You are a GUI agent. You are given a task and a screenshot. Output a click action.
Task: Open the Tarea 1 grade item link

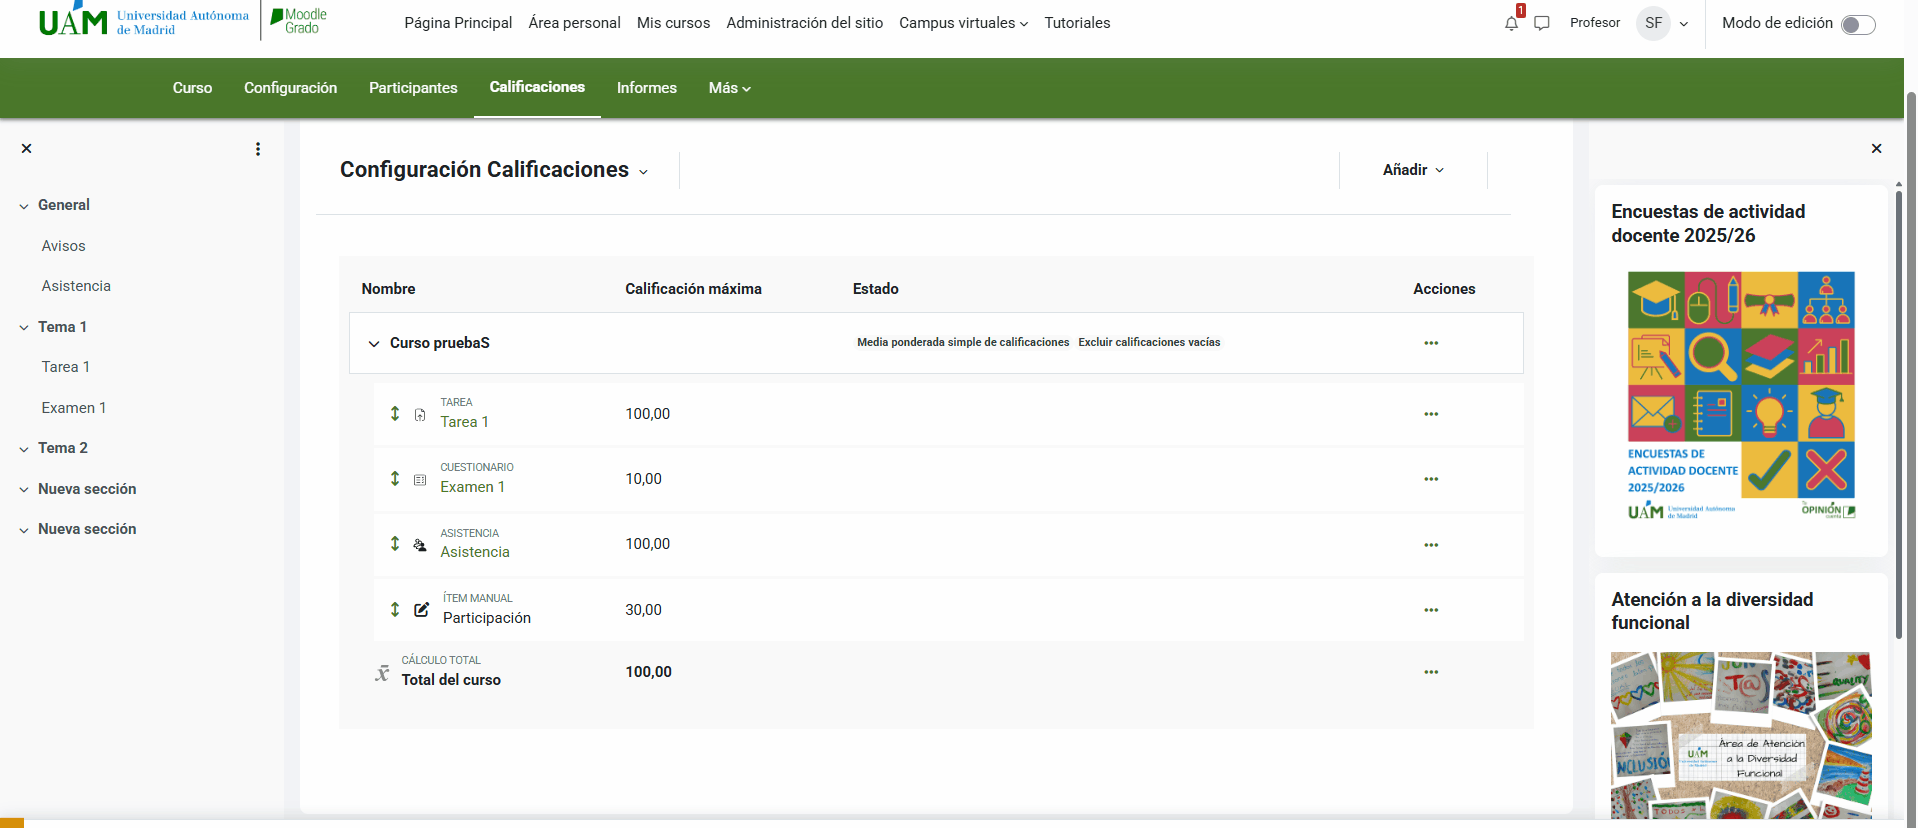(464, 422)
